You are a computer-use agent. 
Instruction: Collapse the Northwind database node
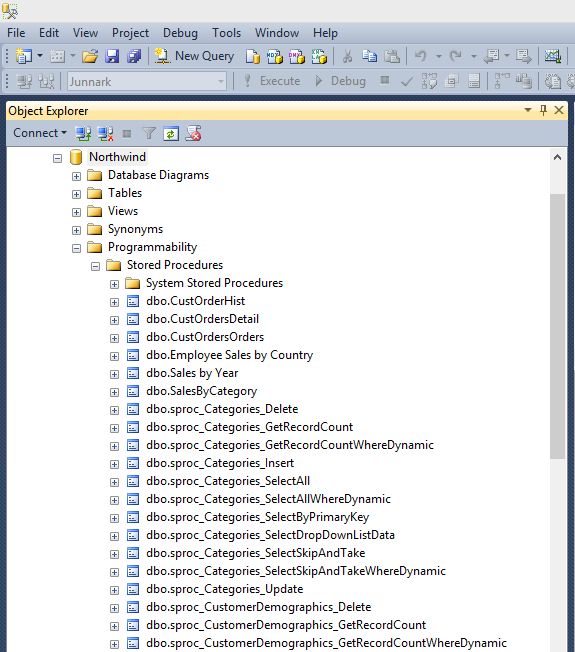tap(57, 158)
